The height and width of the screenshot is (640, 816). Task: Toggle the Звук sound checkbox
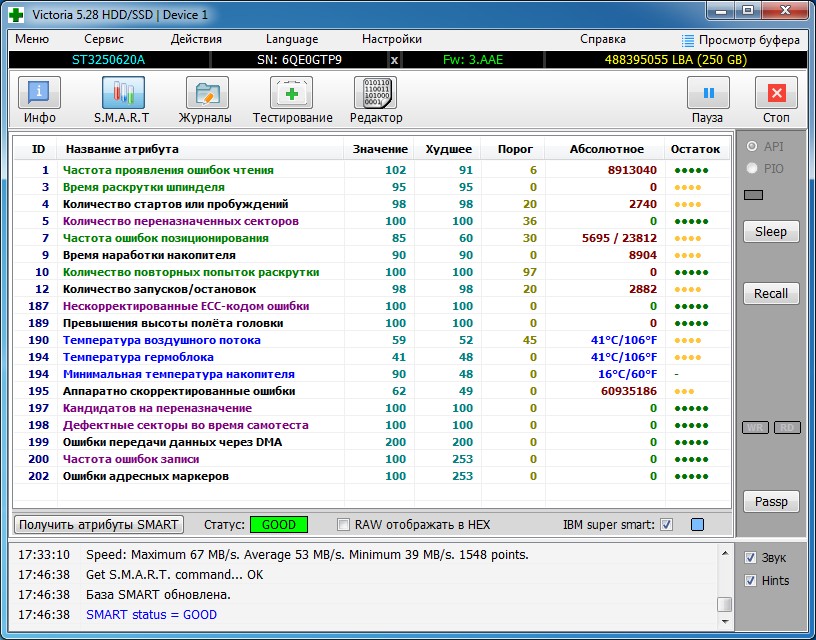750,558
